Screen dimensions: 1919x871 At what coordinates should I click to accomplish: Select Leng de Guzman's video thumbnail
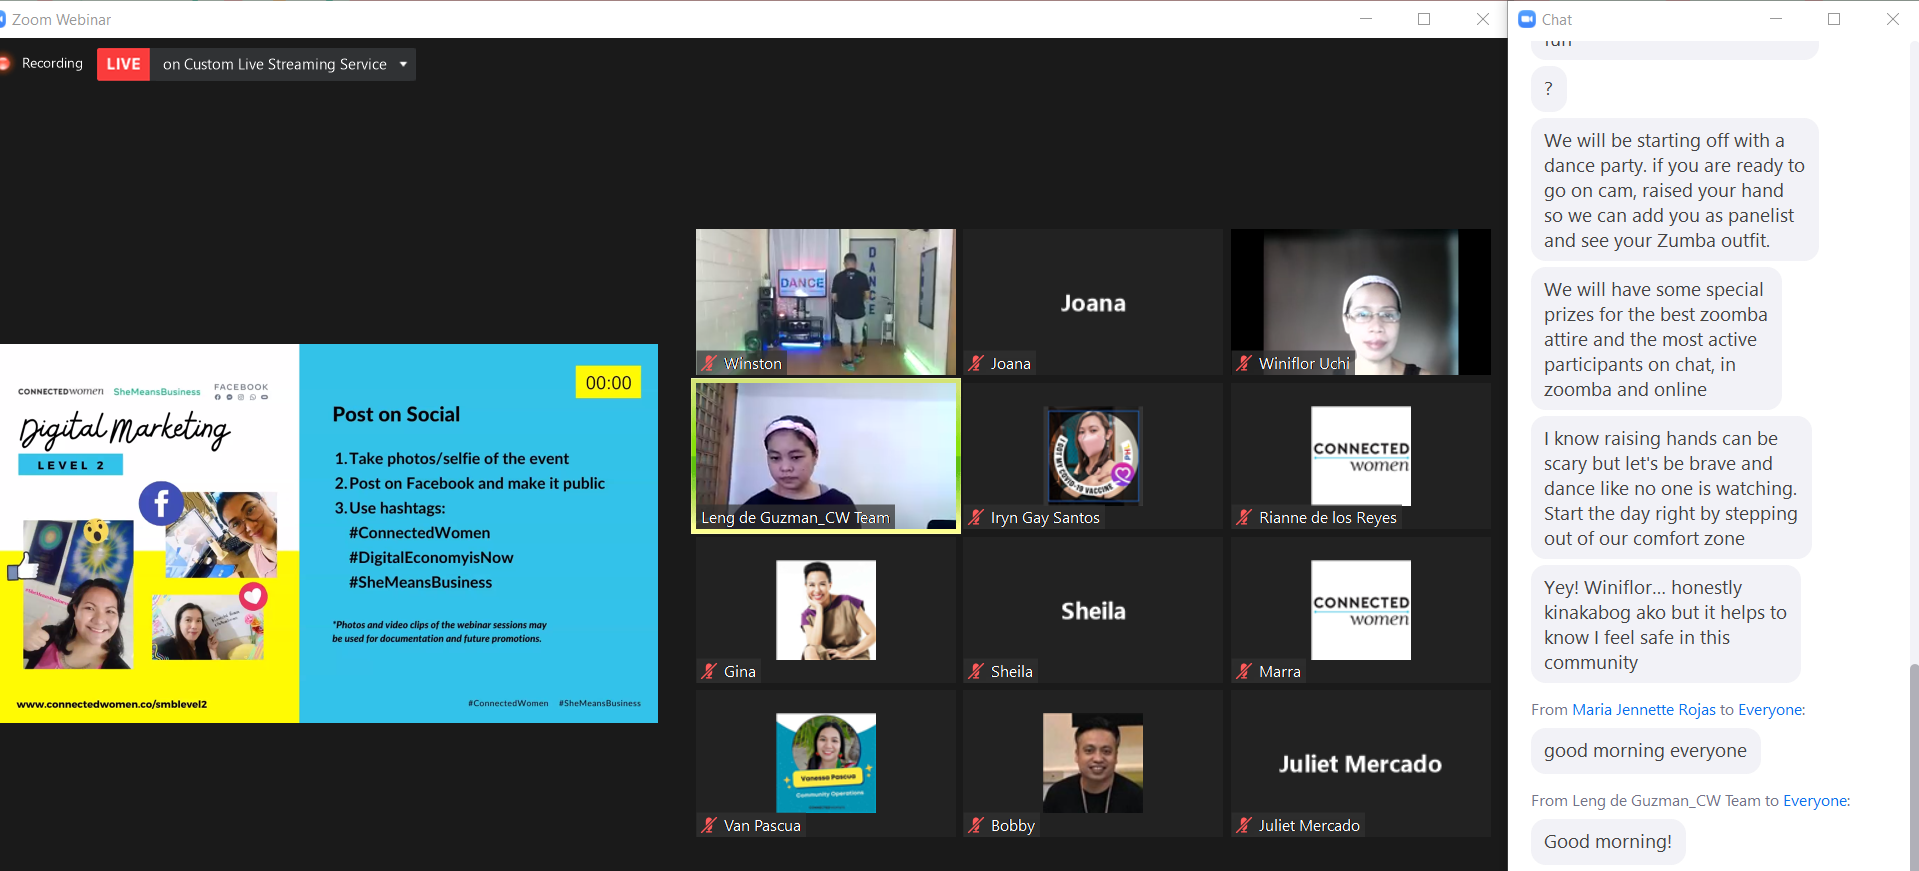pyautogui.click(x=826, y=456)
